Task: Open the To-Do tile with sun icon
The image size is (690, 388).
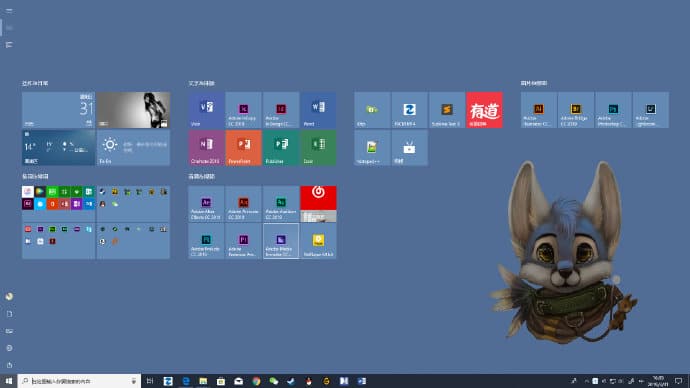Action: 133,147
